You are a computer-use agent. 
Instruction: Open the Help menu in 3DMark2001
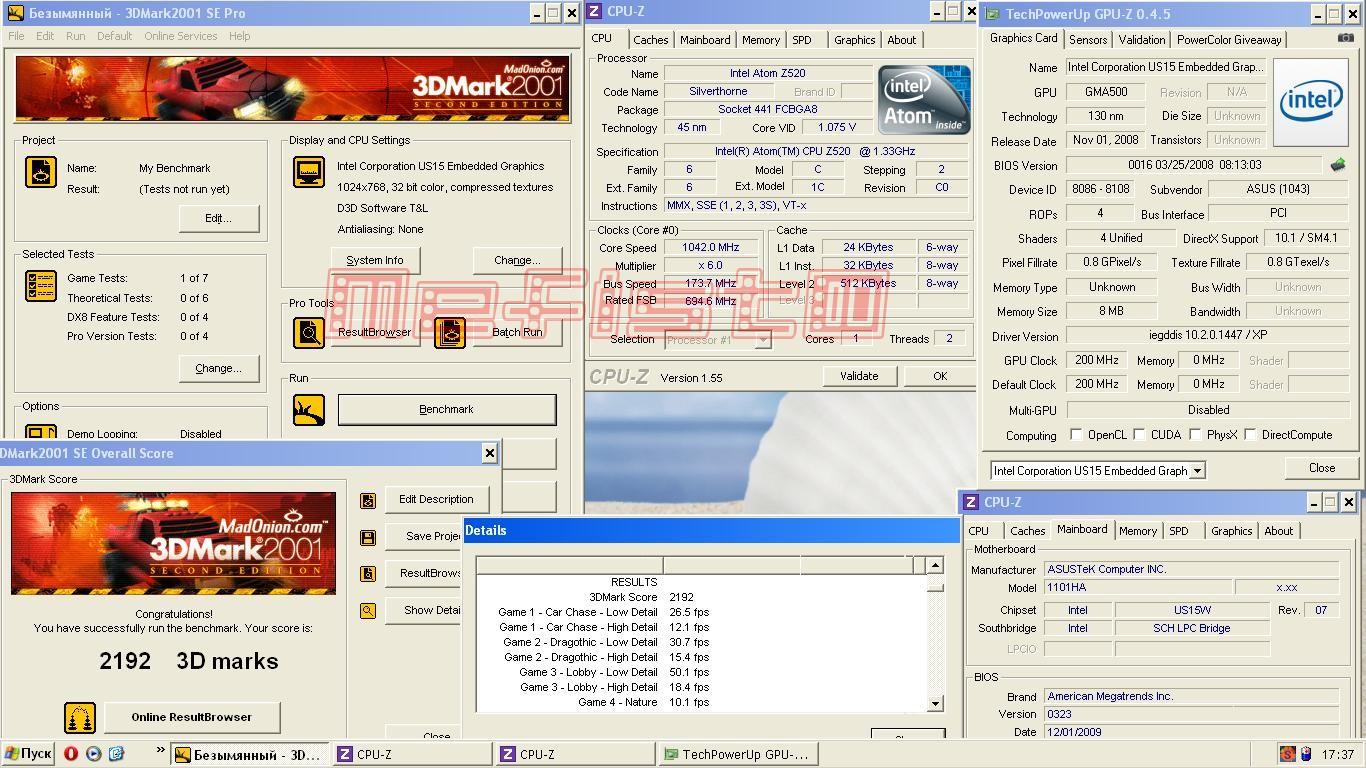pyautogui.click(x=239, y=36)
